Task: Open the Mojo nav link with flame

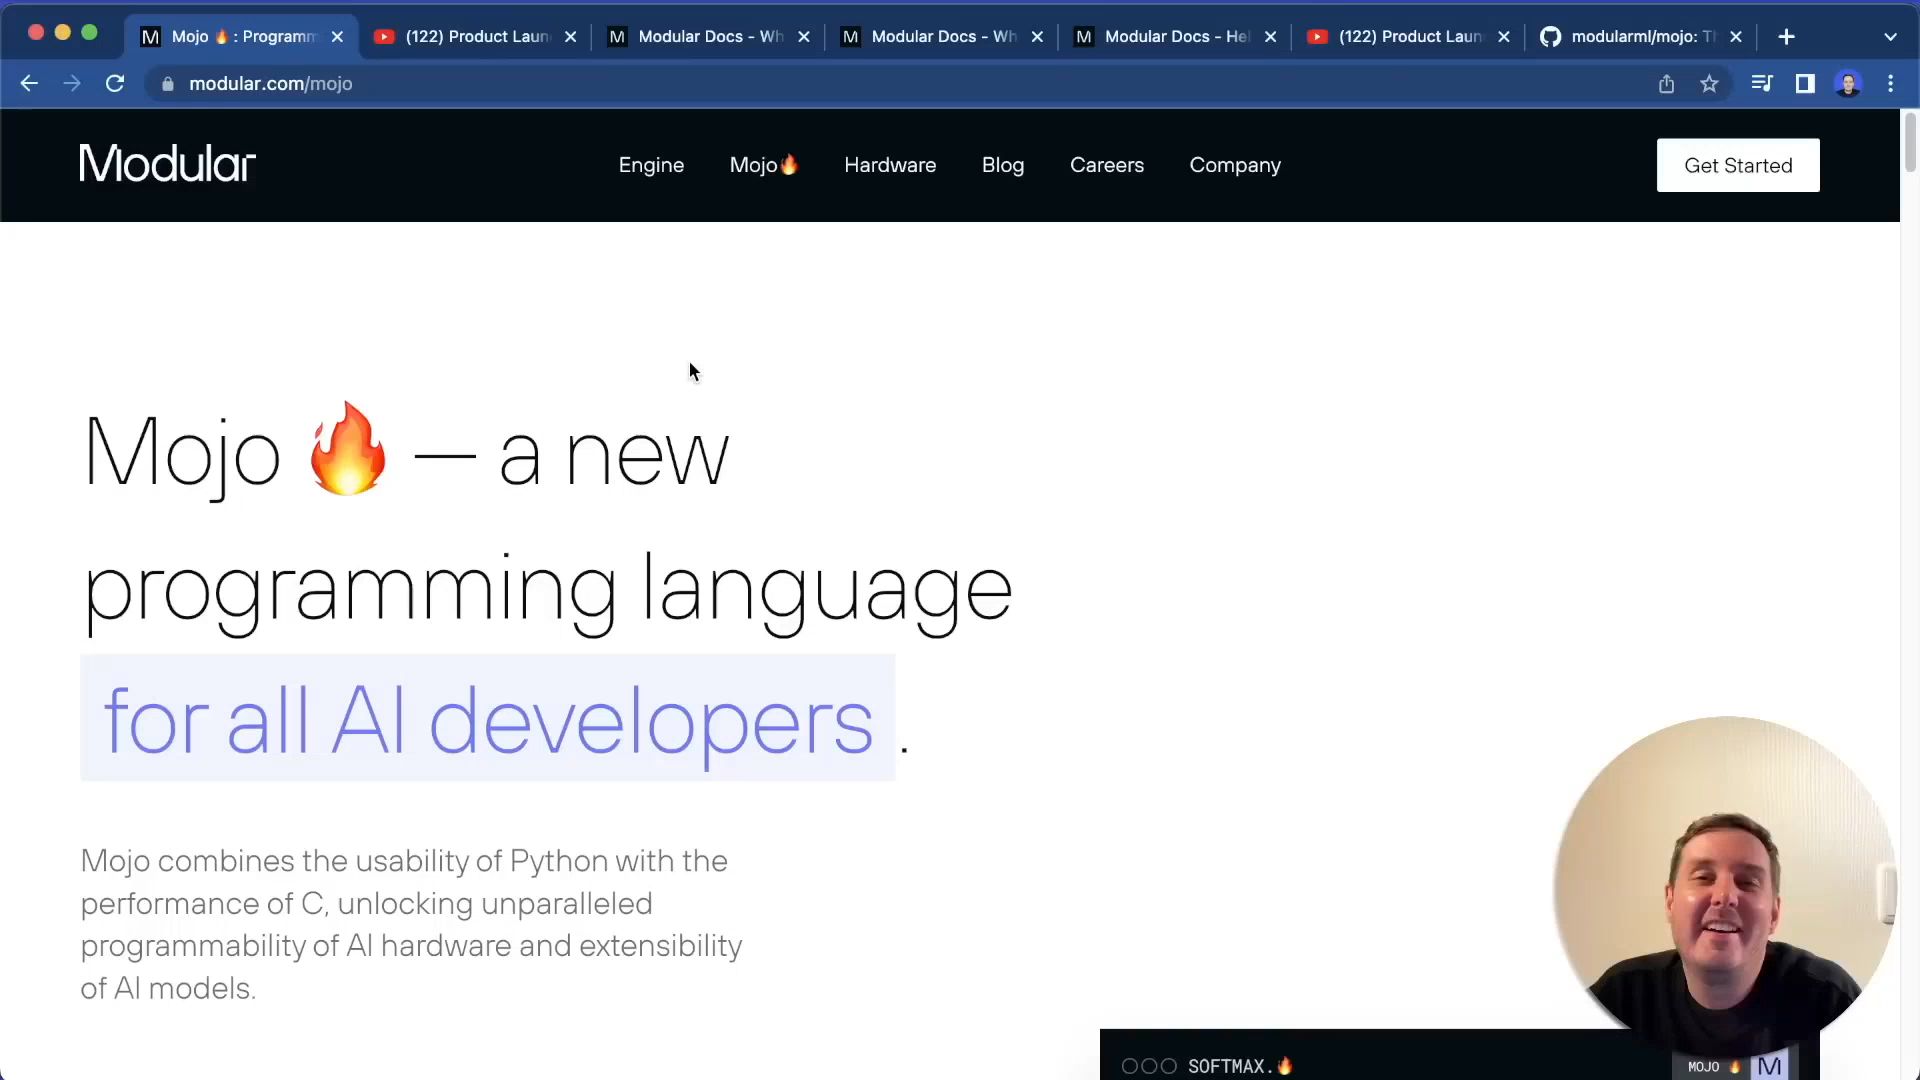Action: 764,165
